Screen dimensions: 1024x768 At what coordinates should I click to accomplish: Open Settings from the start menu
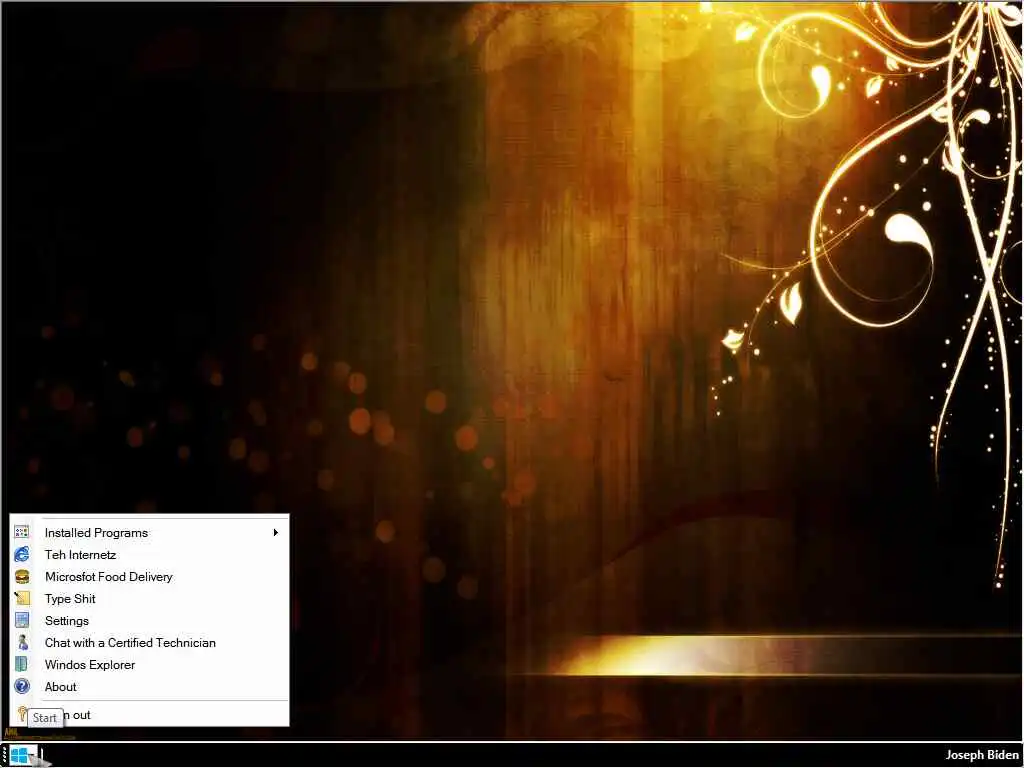point(149,620)
